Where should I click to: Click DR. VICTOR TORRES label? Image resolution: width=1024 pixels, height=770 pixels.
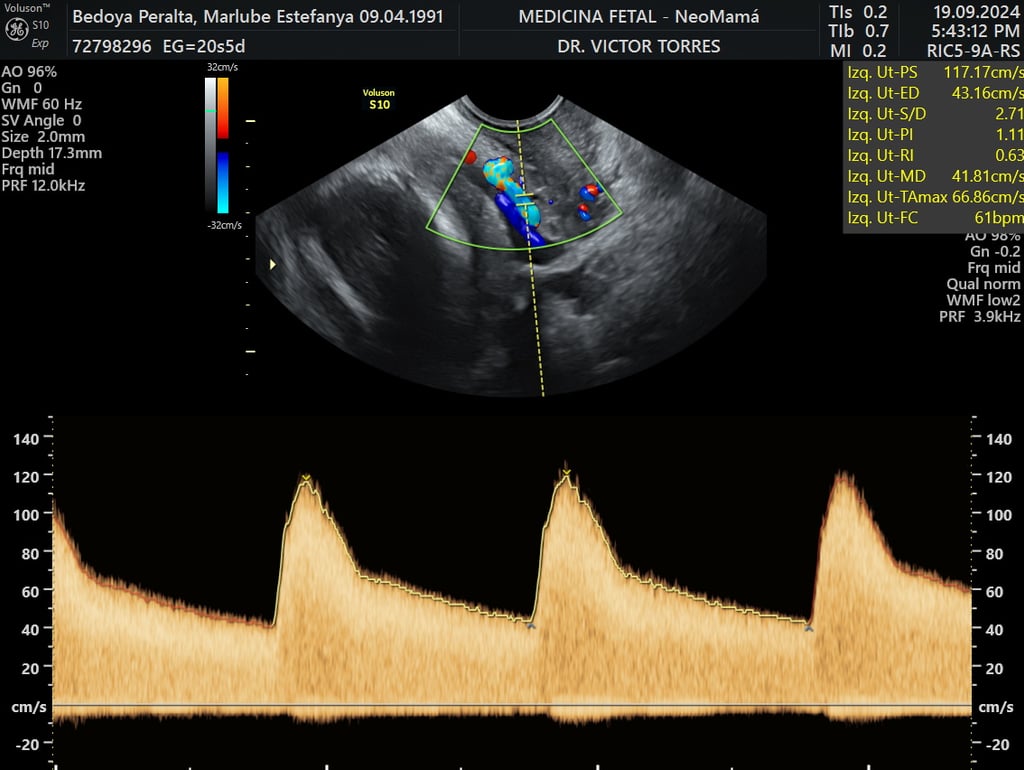pyautogui.click(x=639, y=46)
